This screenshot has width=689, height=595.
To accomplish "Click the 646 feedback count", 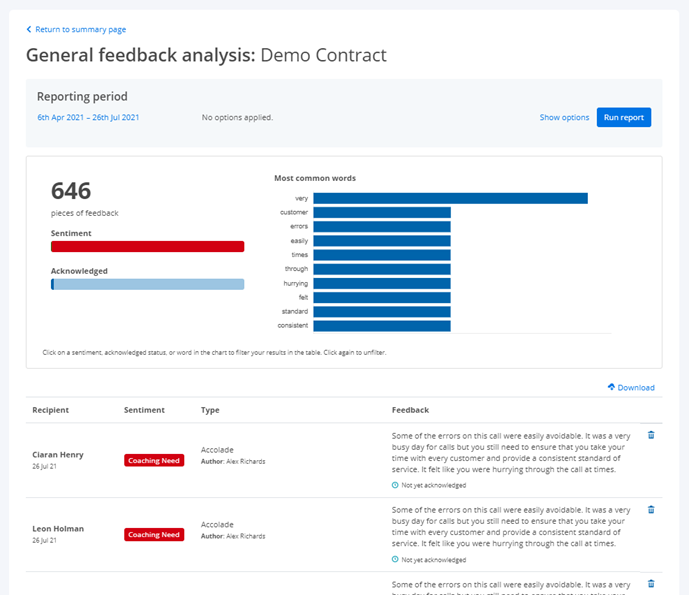I will (71, 191).
